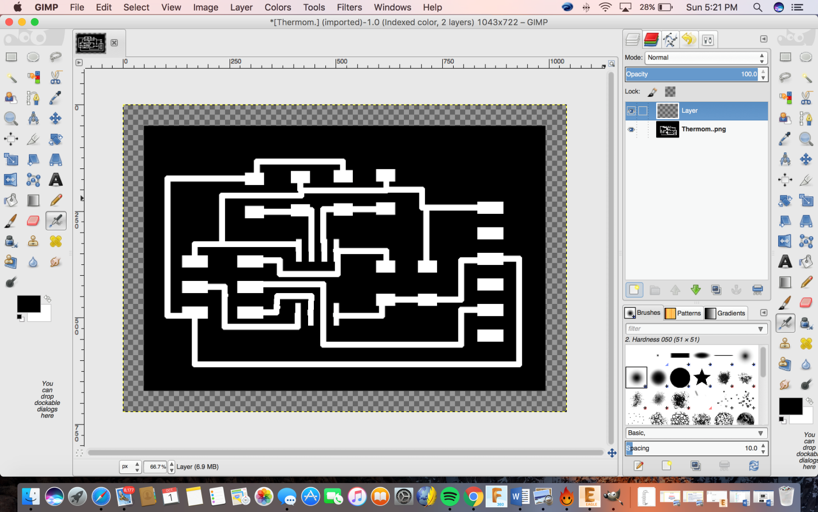Select Color Picker tool in left toolbox
Viewport: 818px width, 512px height.
[56, 98]
